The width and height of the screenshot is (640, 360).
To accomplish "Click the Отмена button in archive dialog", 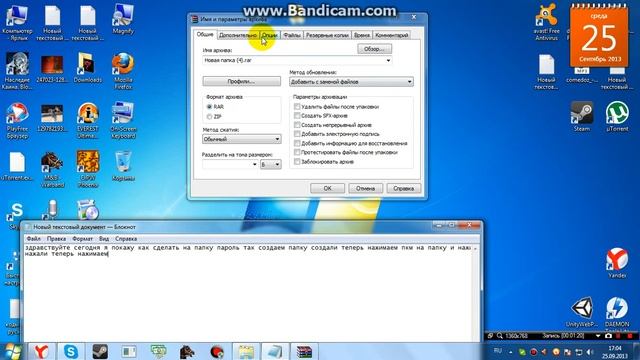I will pos(365,189).
